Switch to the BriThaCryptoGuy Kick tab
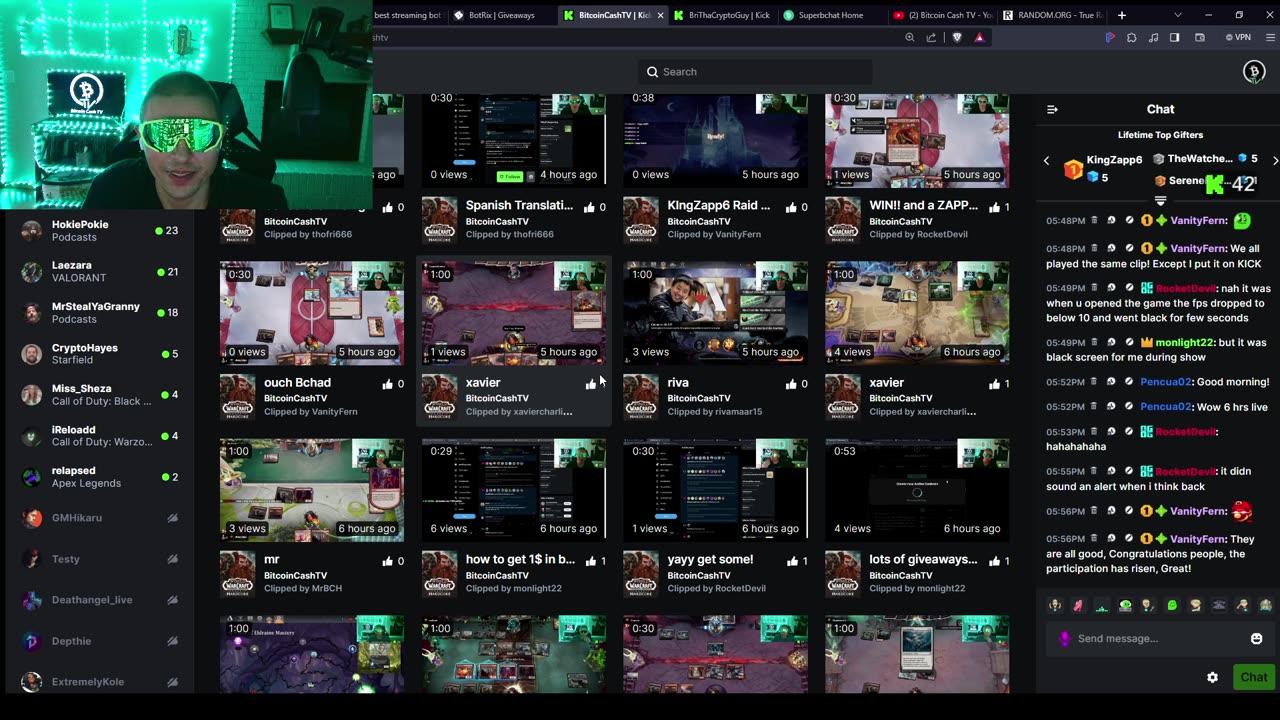Viewport: 1280px width, 720px height. point(722,15)
